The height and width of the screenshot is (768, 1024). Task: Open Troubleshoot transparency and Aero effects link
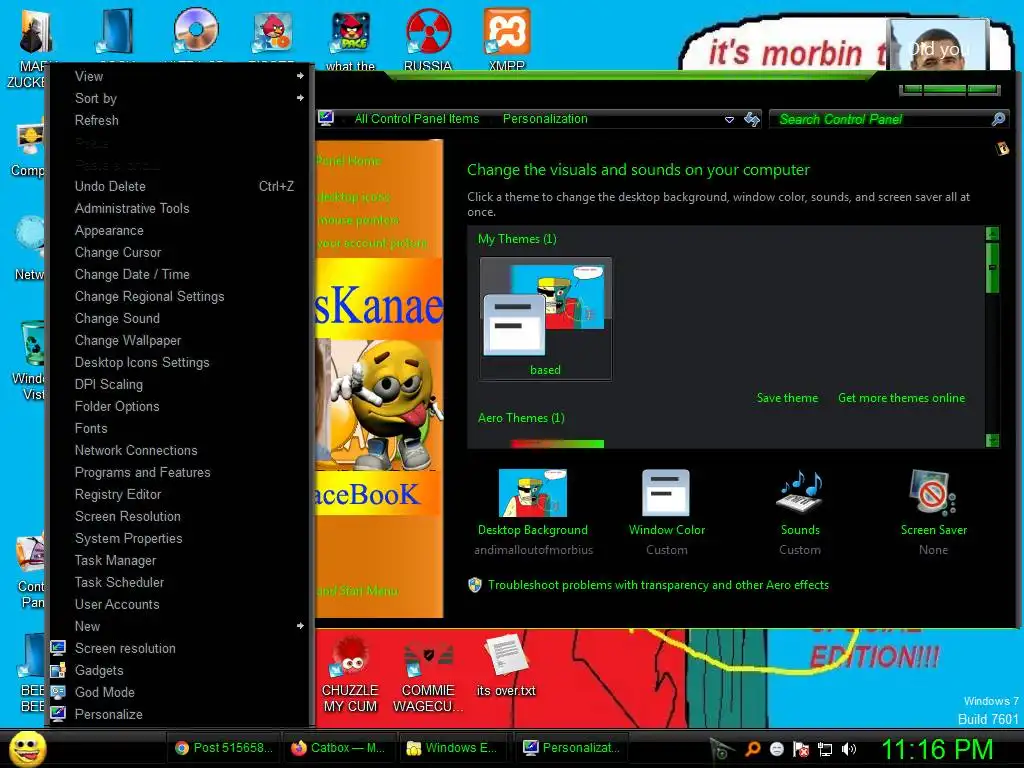(x=658, y=585)
